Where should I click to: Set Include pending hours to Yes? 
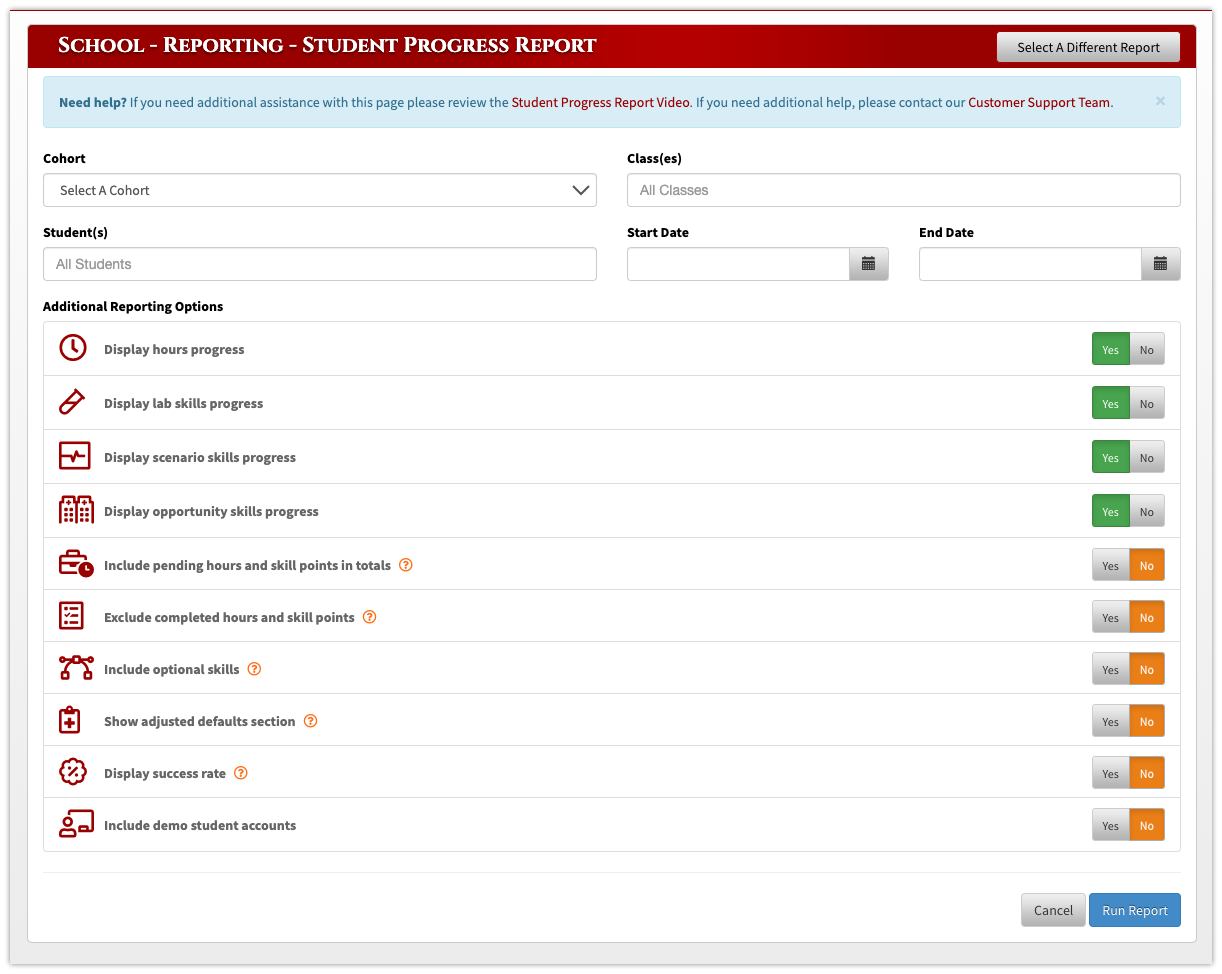(1111, 566)
